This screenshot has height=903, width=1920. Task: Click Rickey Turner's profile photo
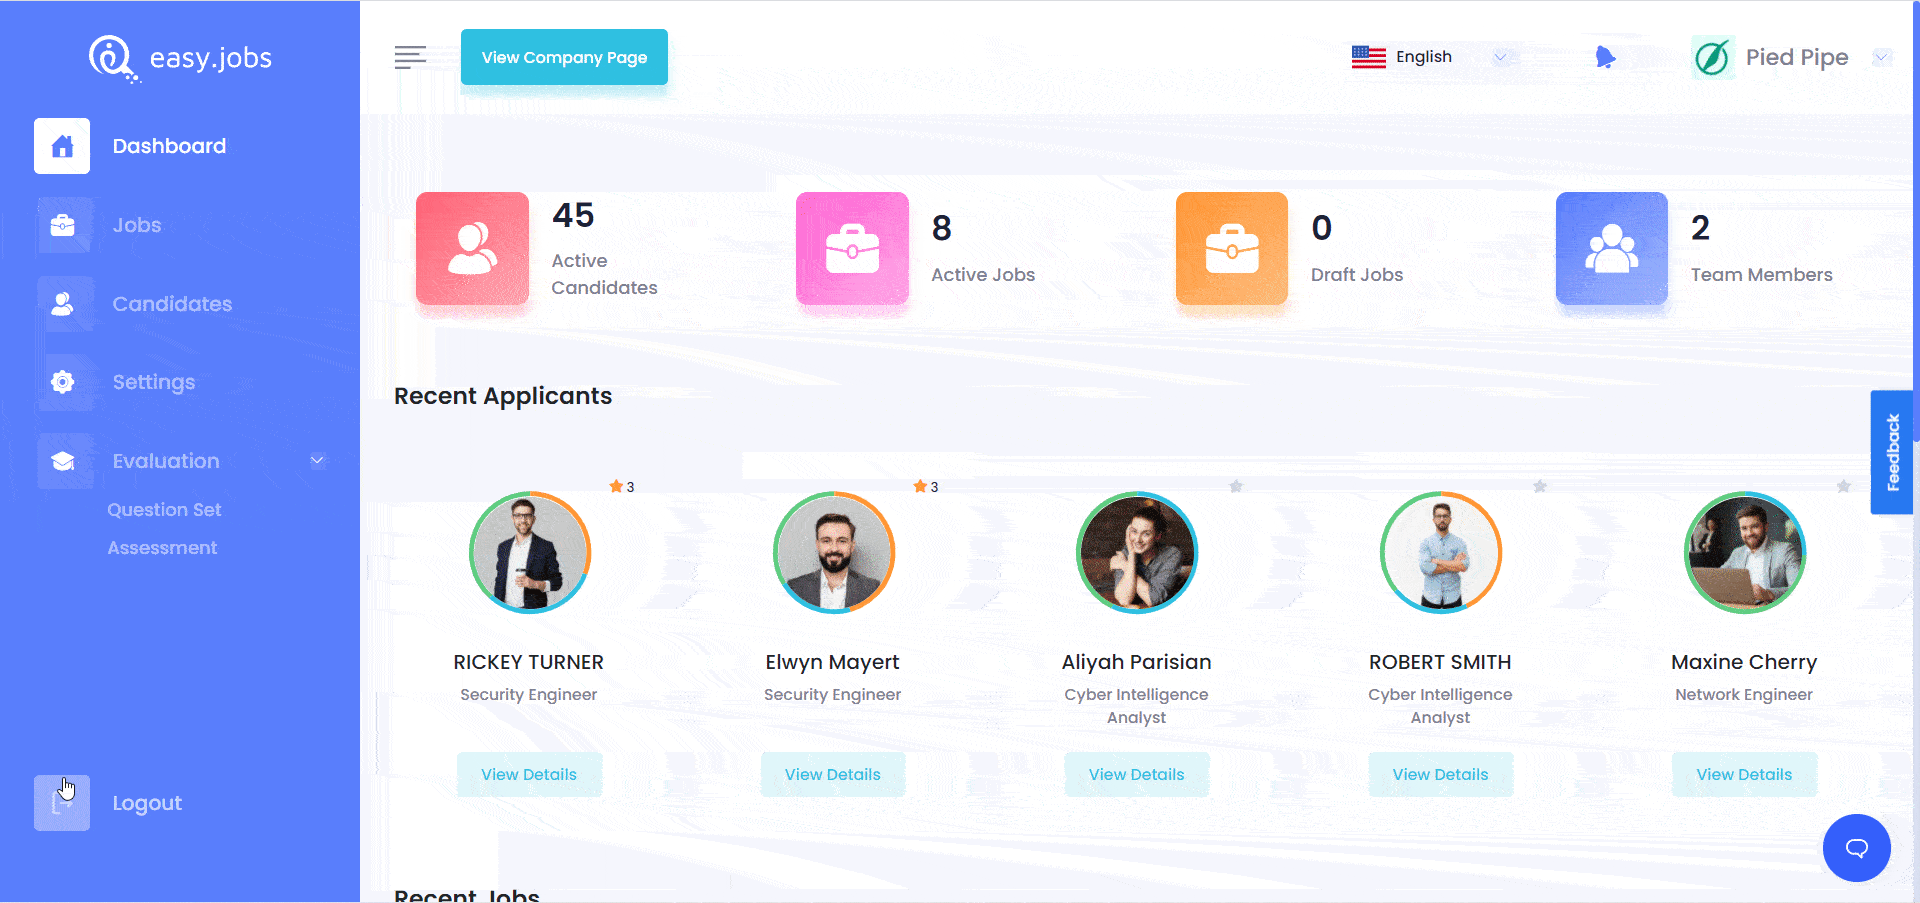pyautogui.click(x=530, y=552)
